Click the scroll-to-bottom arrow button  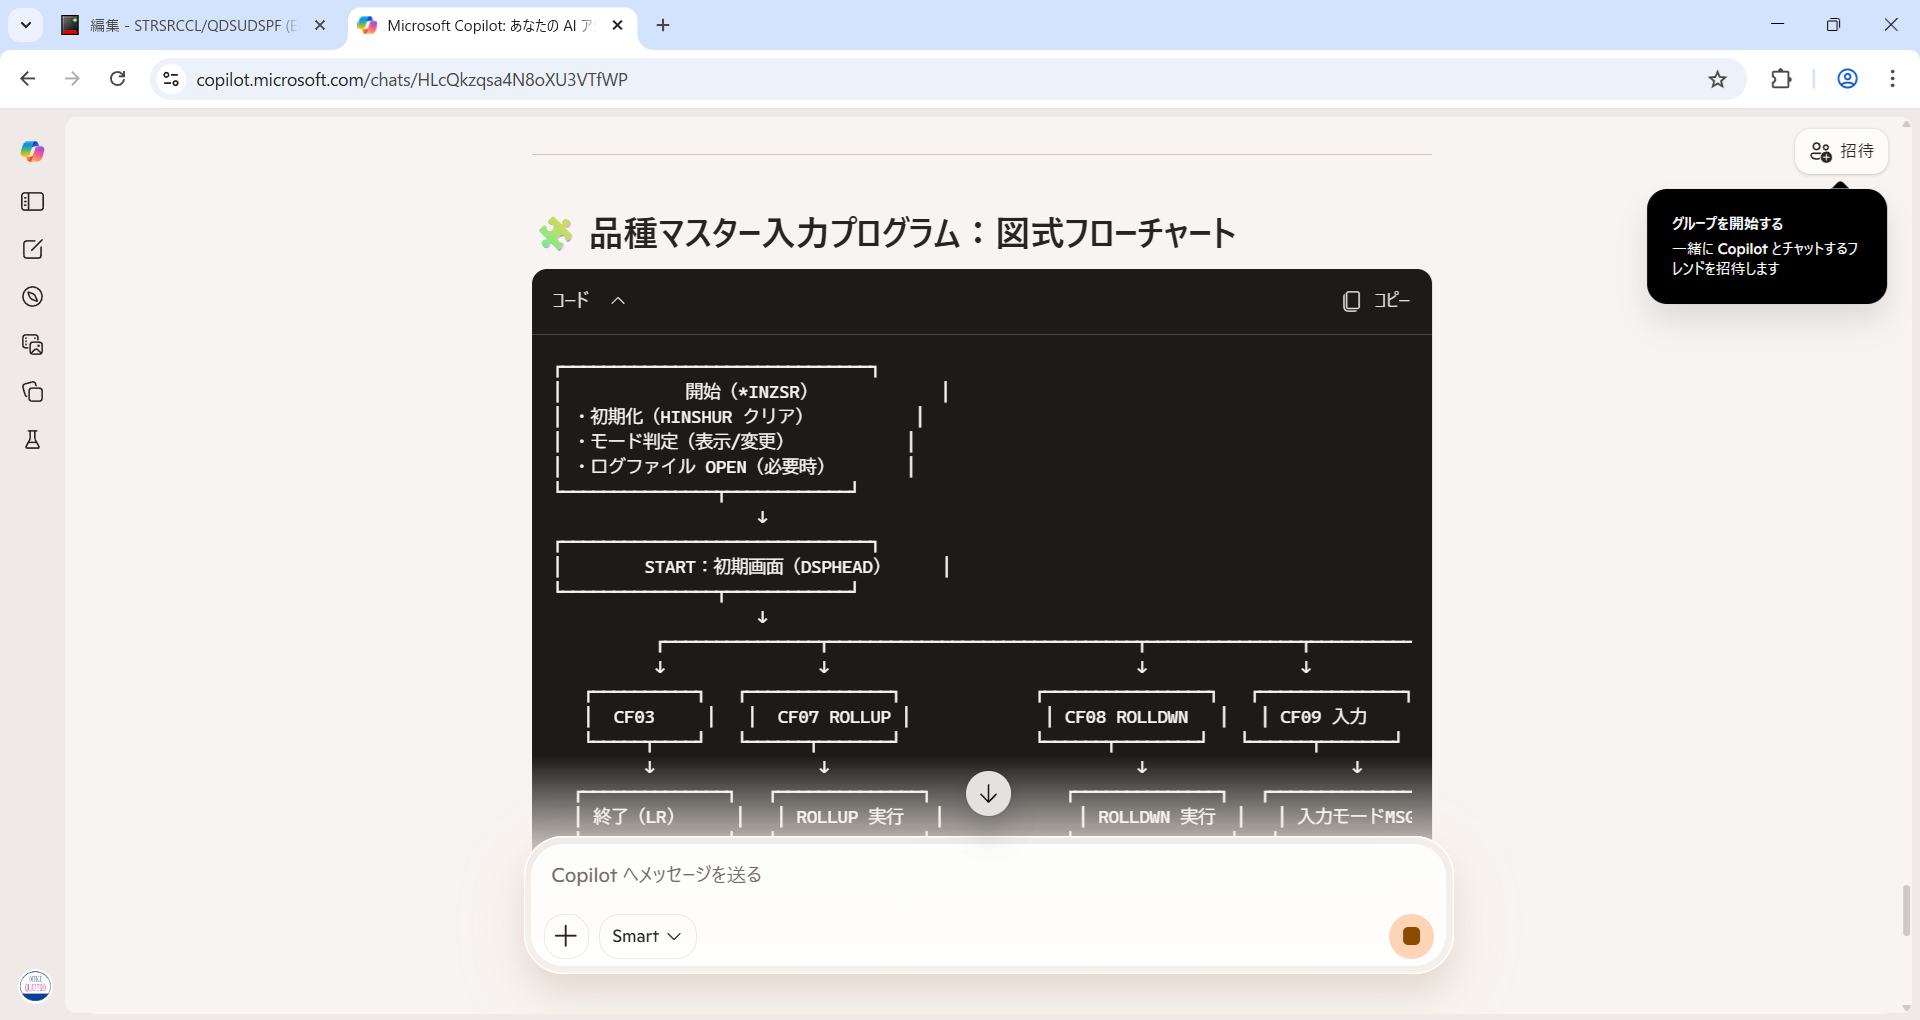[988, 794]
